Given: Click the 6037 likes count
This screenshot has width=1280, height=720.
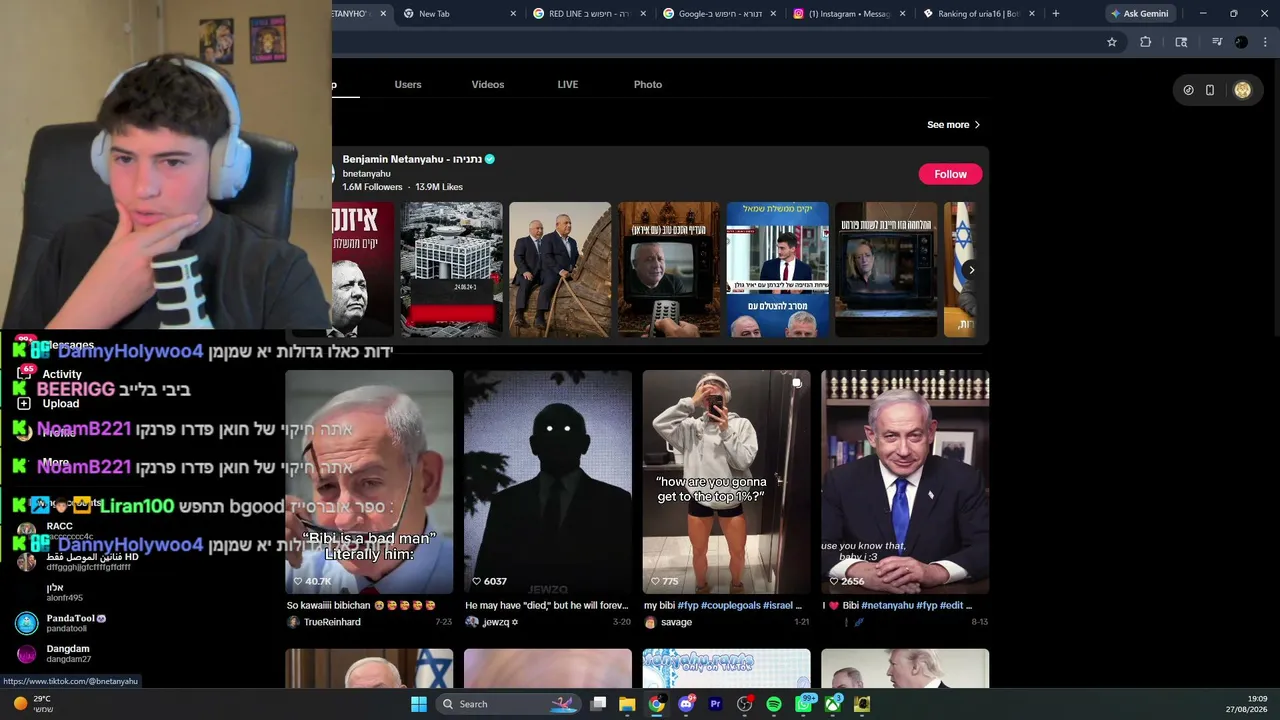Looking at the screenshot, I should (x=489, y=581).
